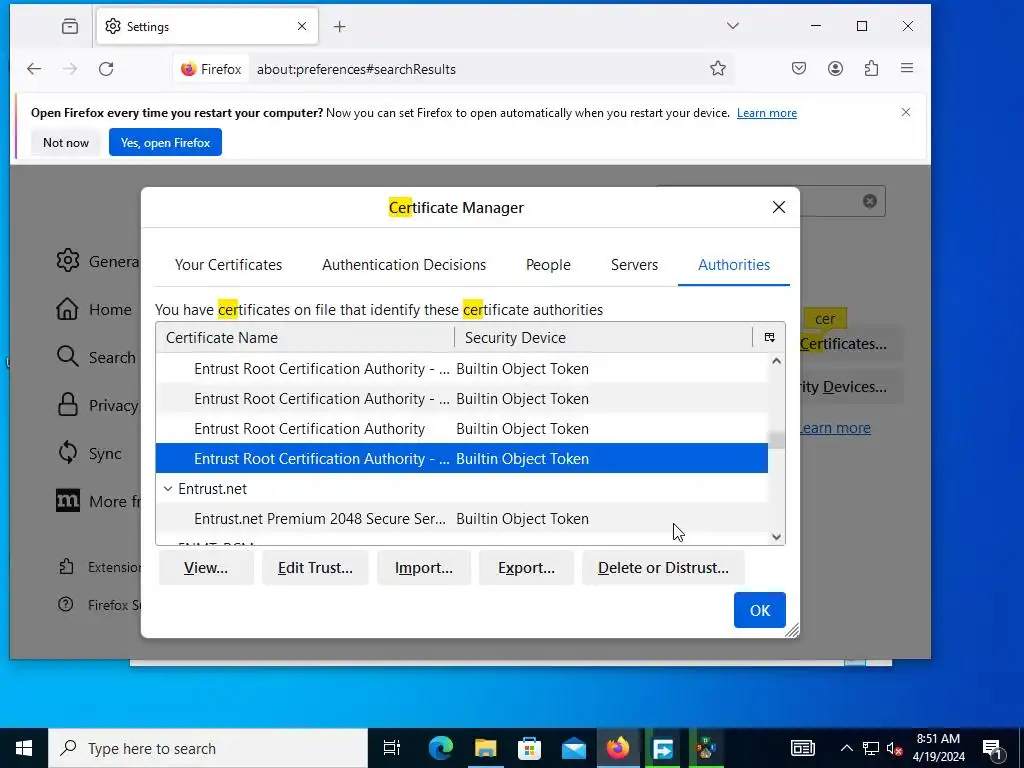Click the Learn more link in notification
Screen dimensions: 1024x768
pyautogui.click(x=767, y=113)
